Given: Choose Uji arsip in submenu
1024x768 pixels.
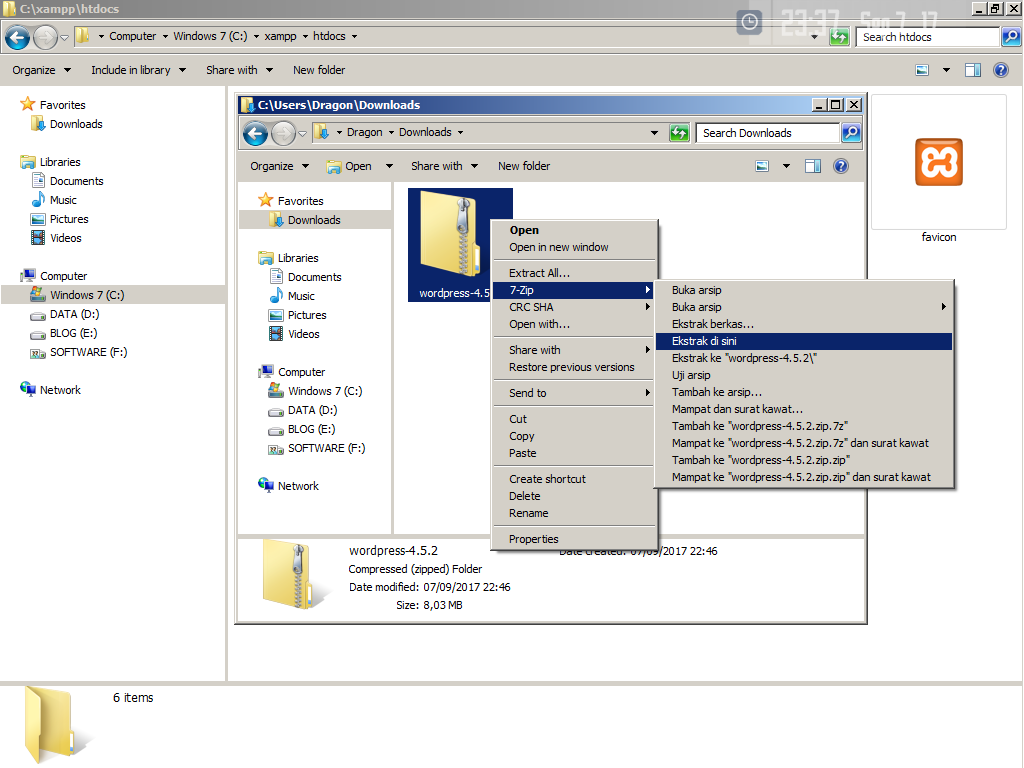Looking at the screenshot, I should point(803,375).
